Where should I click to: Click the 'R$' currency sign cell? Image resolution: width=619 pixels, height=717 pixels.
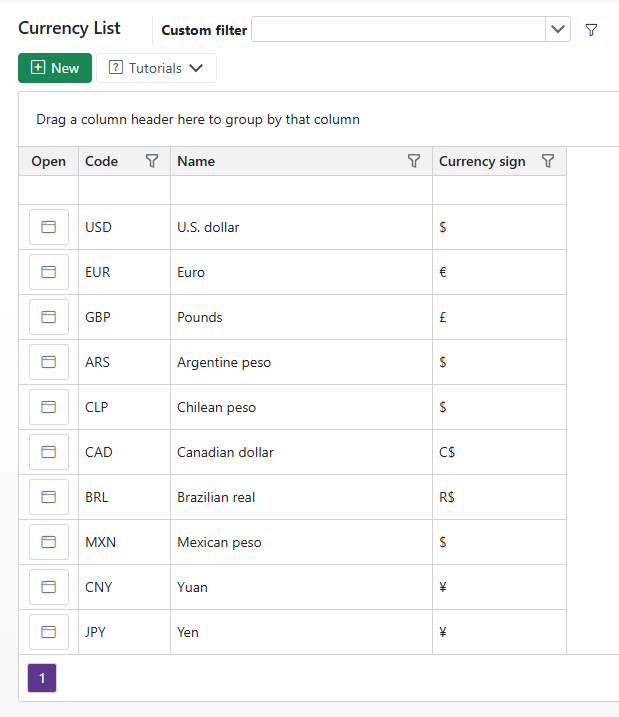(x=499, y=497)
